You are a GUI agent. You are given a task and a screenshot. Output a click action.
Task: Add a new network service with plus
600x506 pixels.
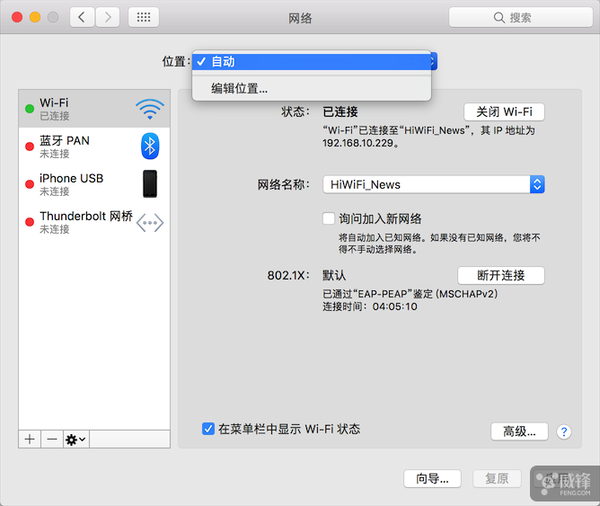(29, 439)
